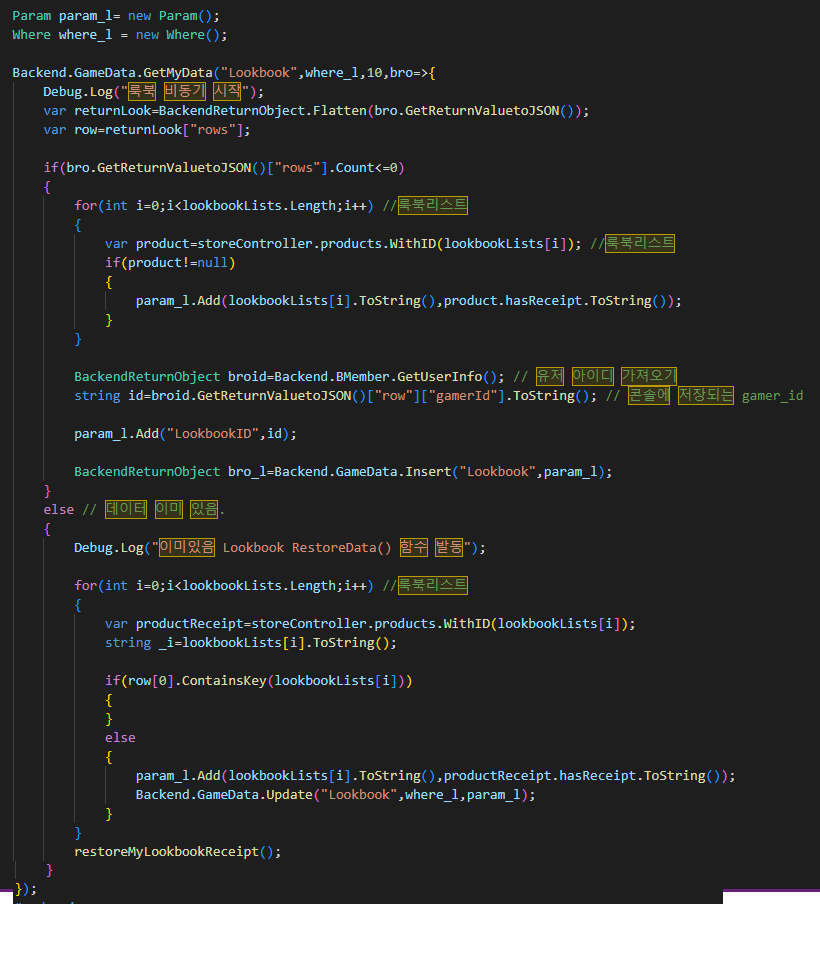Click the Backend.GameData.Update statement line
Screen dimensions: 820x960
[335, 795]
